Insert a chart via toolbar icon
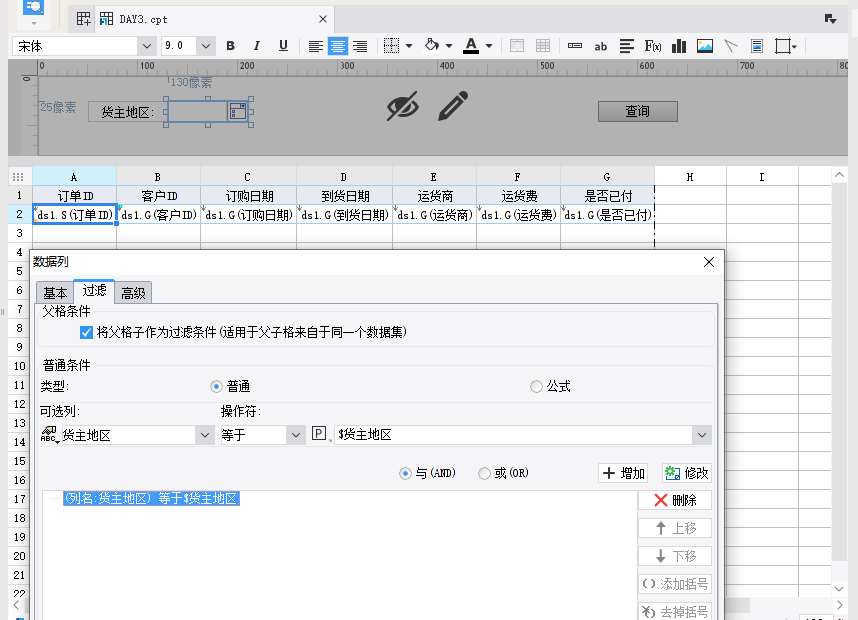Screen dimensions: 858x620 click(679, 46)
